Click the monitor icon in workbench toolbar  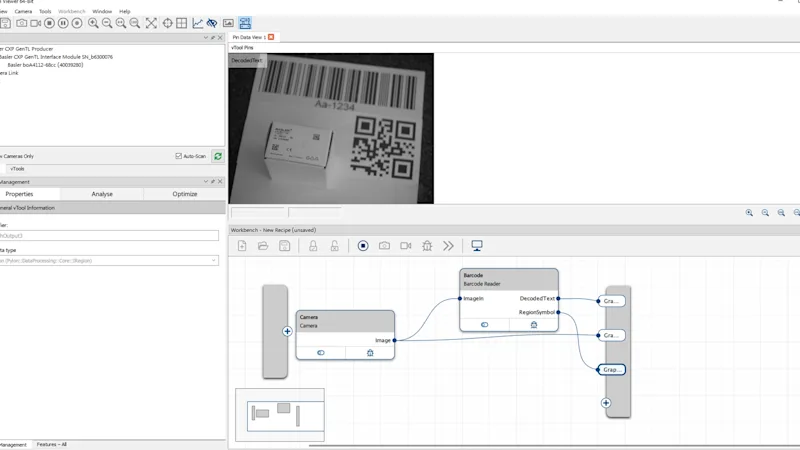(477, 246)
